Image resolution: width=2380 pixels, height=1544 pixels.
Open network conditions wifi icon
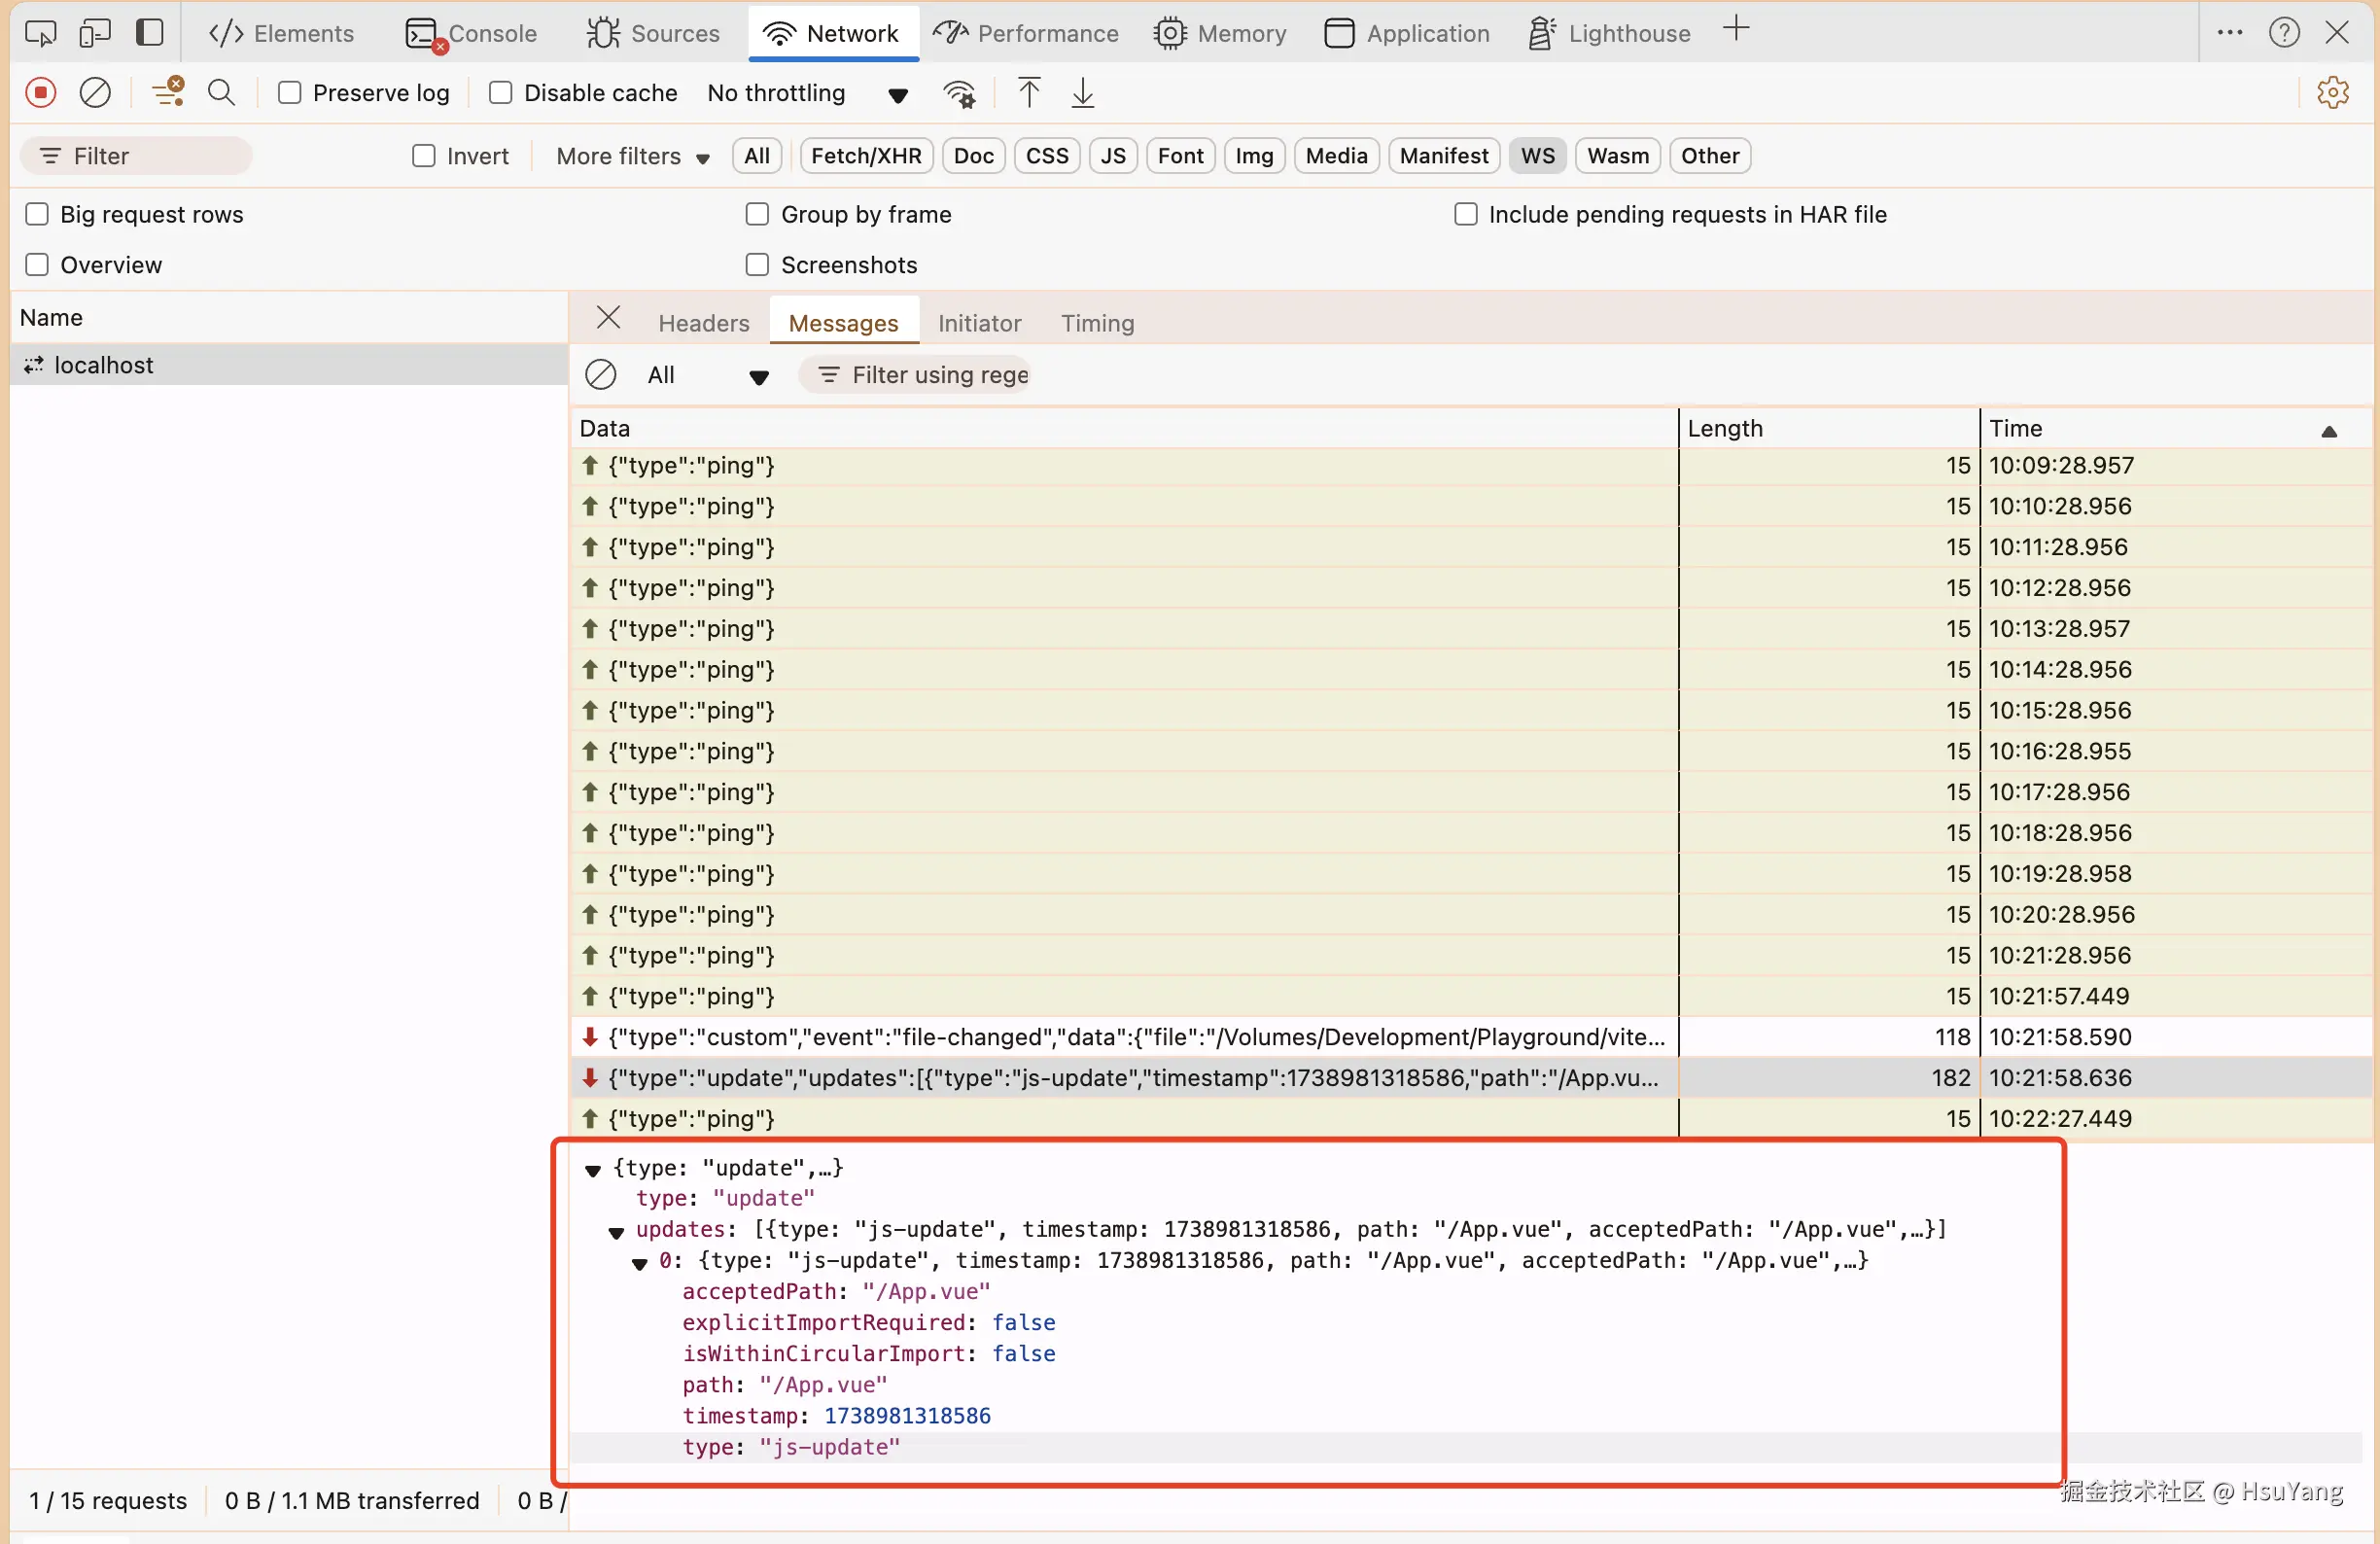[959, 93]
